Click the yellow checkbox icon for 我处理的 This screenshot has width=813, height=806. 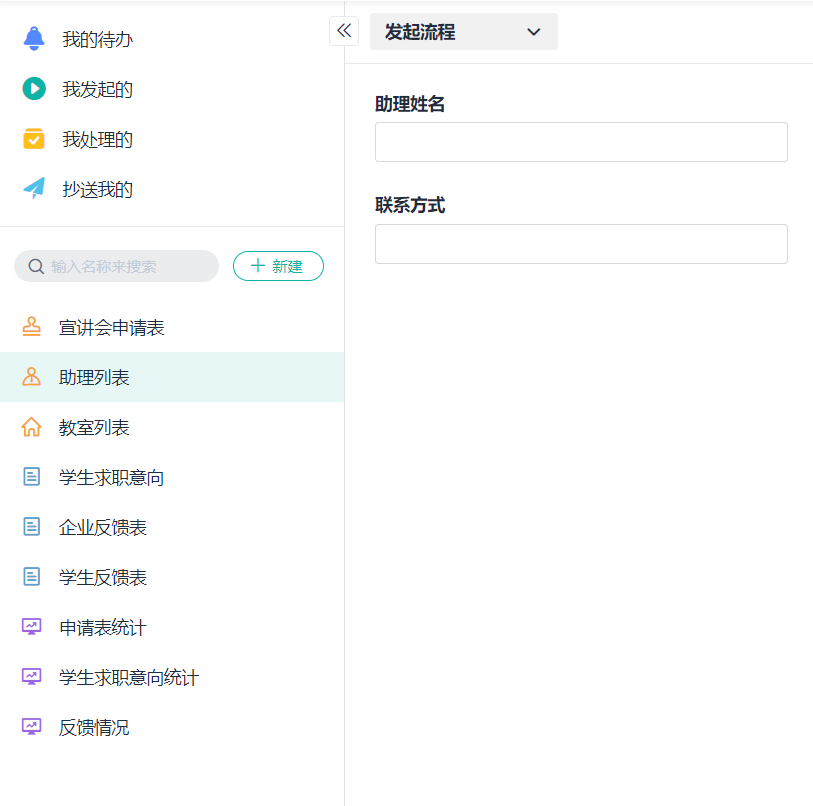34,139
